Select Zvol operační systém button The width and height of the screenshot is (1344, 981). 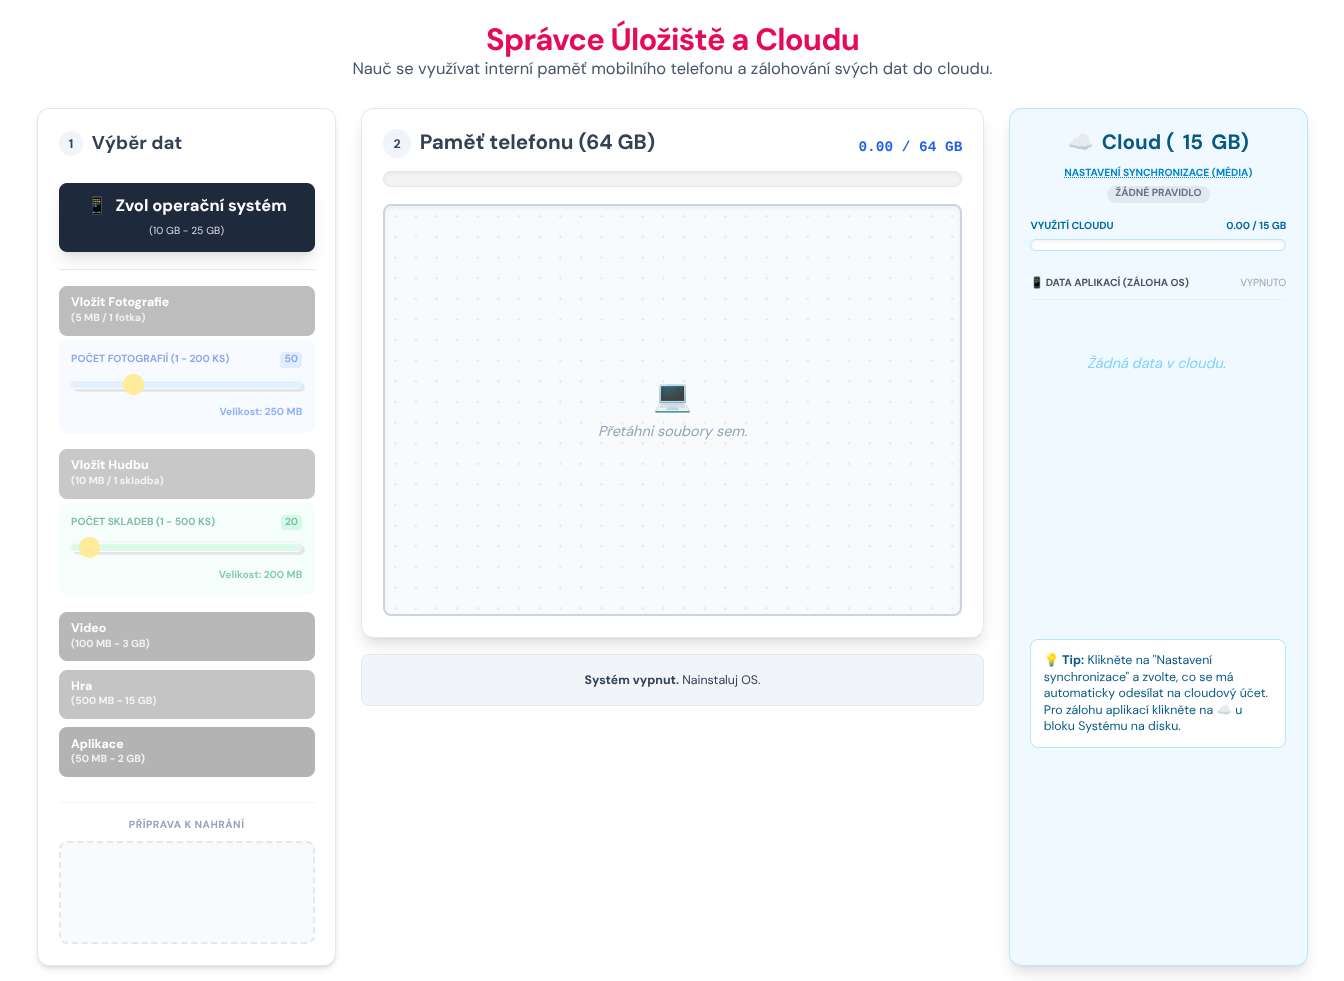[187, 217]
